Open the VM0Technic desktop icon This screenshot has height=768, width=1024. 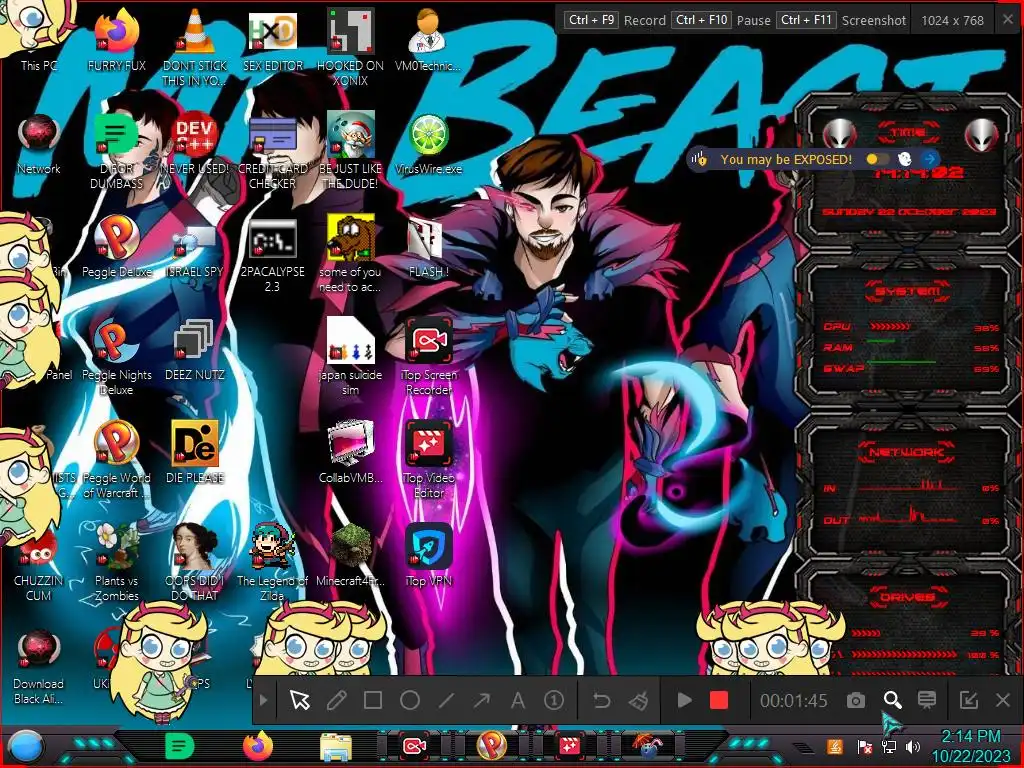click(x=428, y=31)
